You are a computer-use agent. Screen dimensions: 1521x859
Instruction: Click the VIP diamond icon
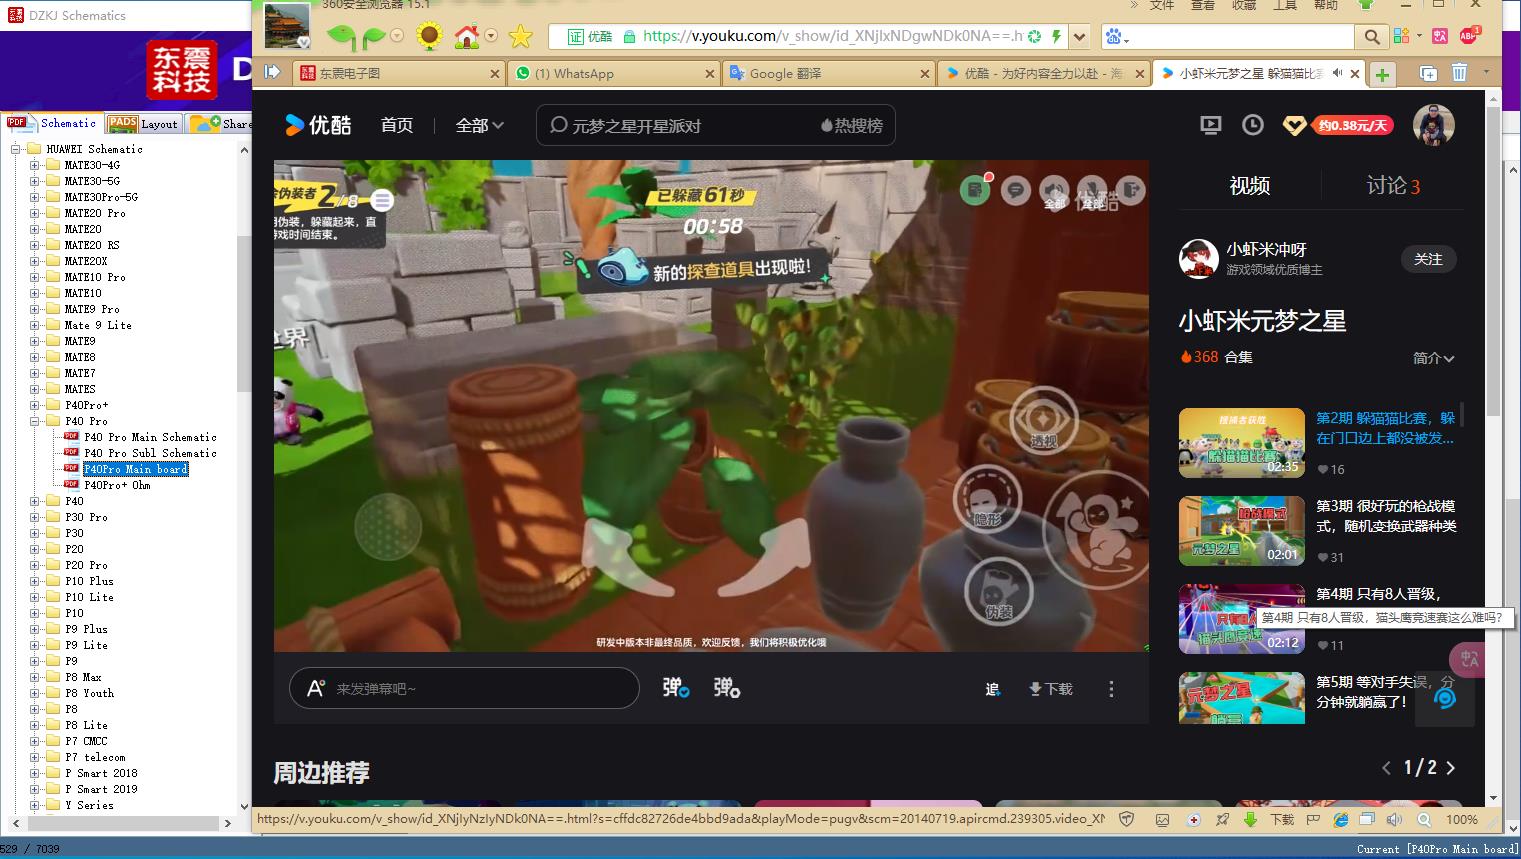(x=1294, y=126)
